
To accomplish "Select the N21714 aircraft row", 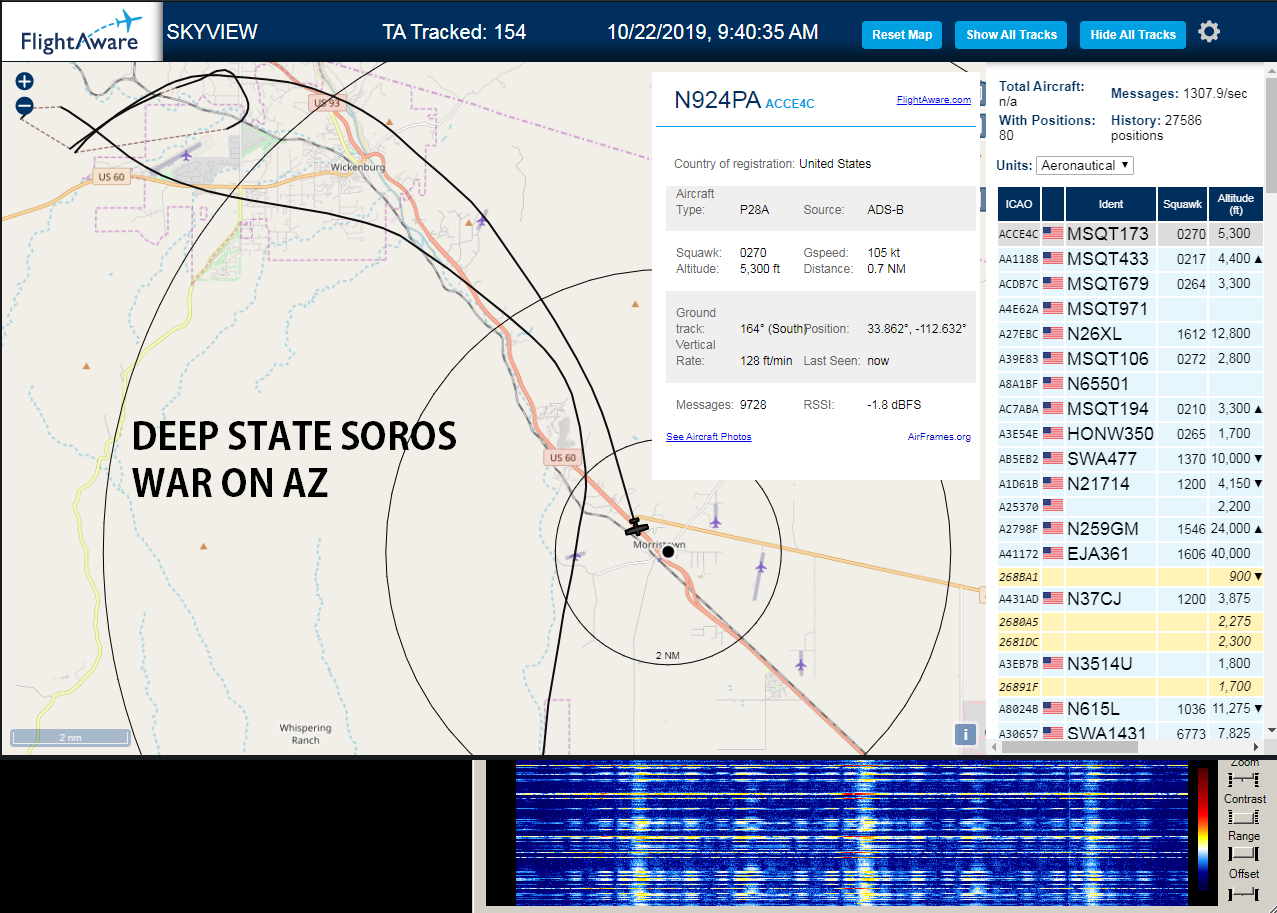I will pyautogui.click(x=1131, y=484).
